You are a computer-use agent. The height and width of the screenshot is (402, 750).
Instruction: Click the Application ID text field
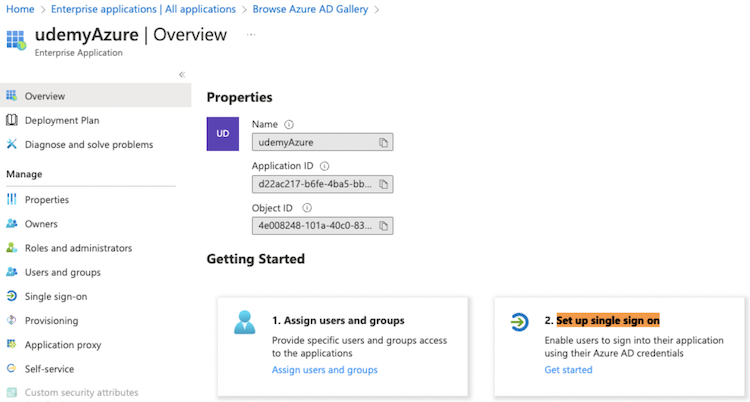click(314, 184)
